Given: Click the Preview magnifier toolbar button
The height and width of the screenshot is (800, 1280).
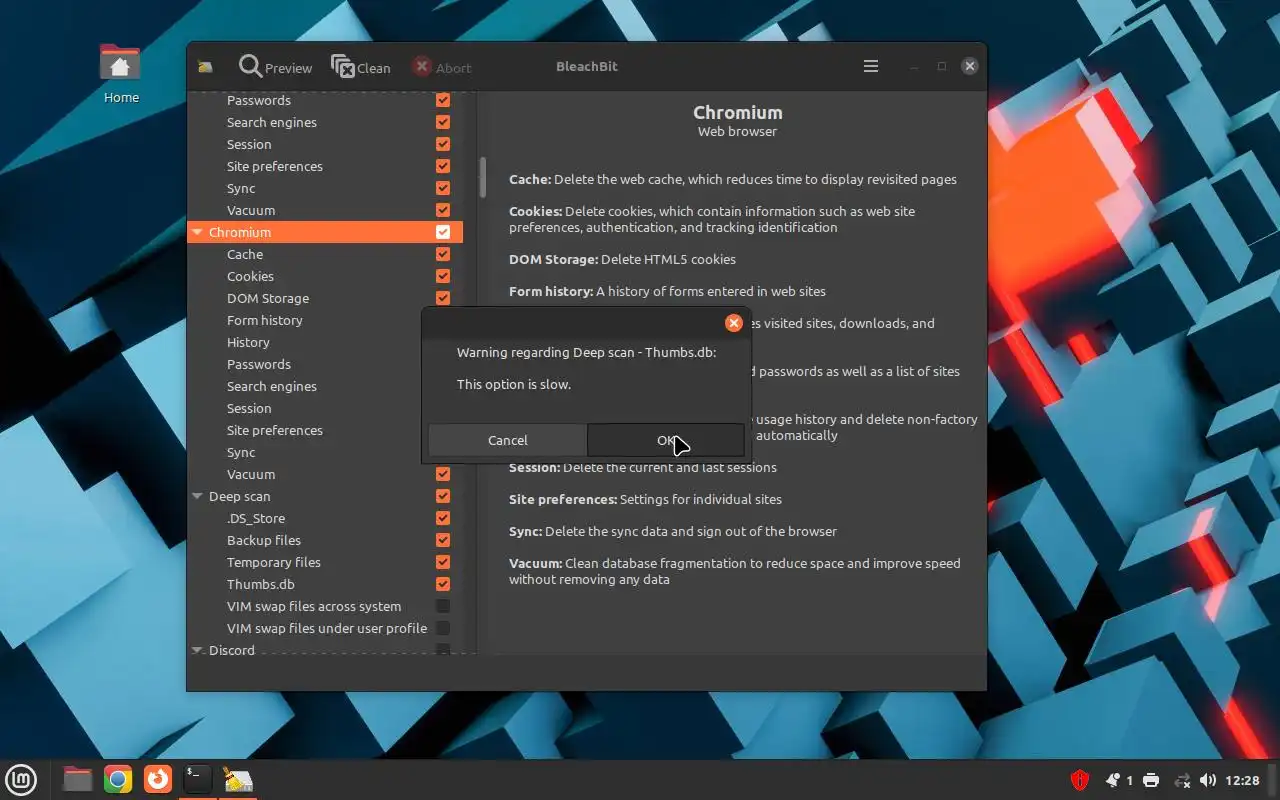Looking at the screenshot, I should coord(276,67).
